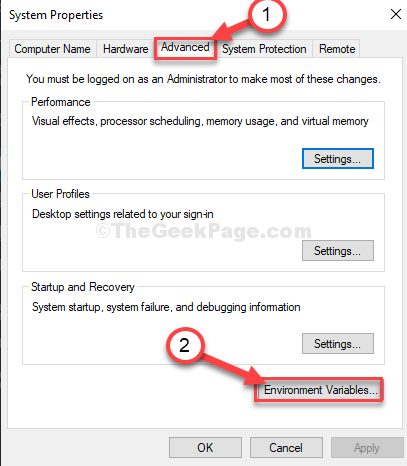Click the User Profiles group label
407x466 pixels.
[60, 194]
